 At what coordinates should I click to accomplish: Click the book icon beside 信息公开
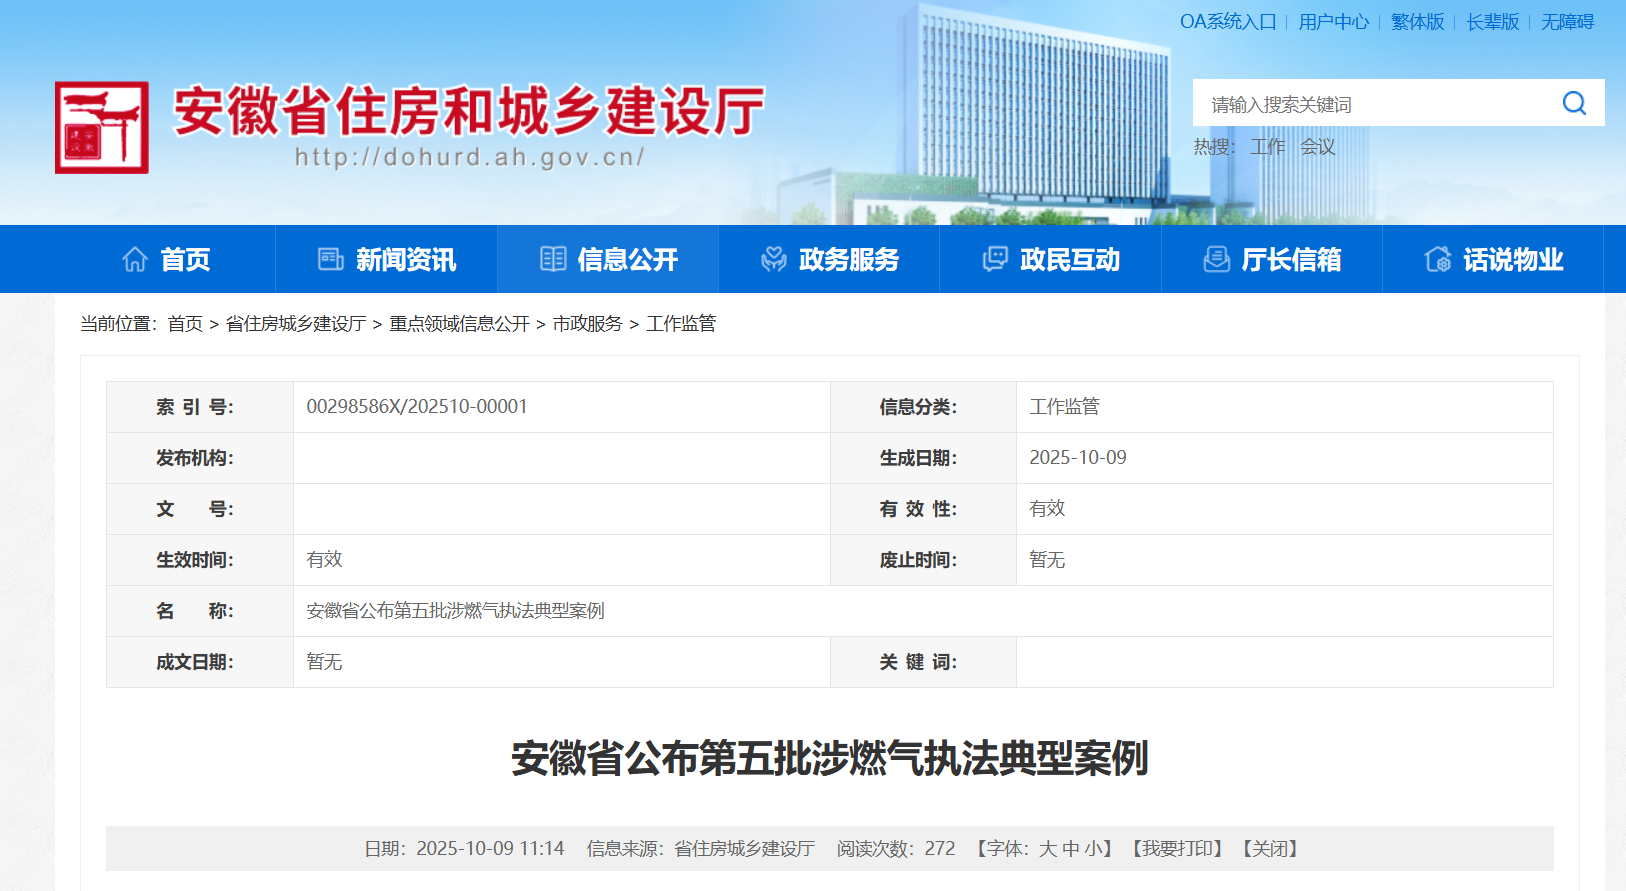pyautogui.click(x=553, y=260)
